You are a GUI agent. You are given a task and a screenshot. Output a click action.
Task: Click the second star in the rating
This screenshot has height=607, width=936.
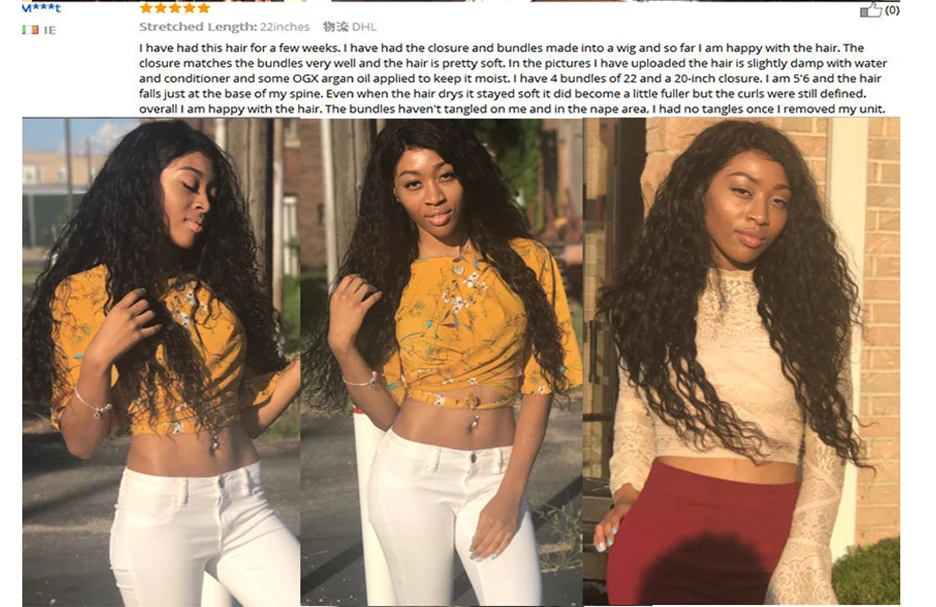[x=160, y=8]
